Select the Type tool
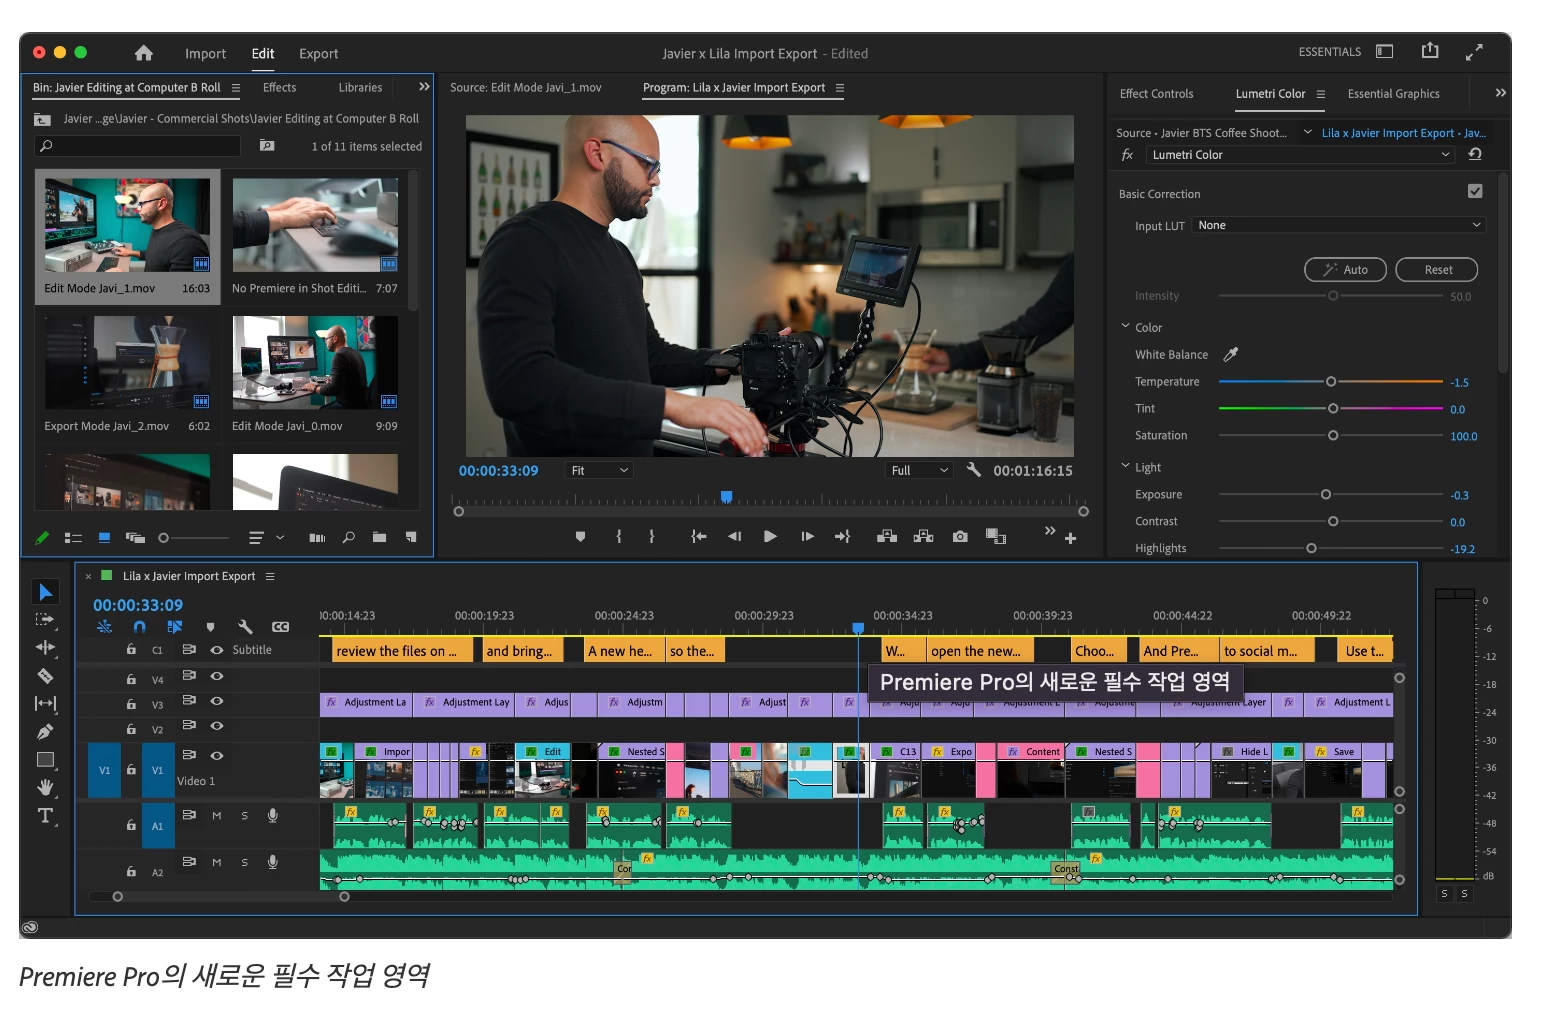 pyautogui.click(x=45, y=816)
